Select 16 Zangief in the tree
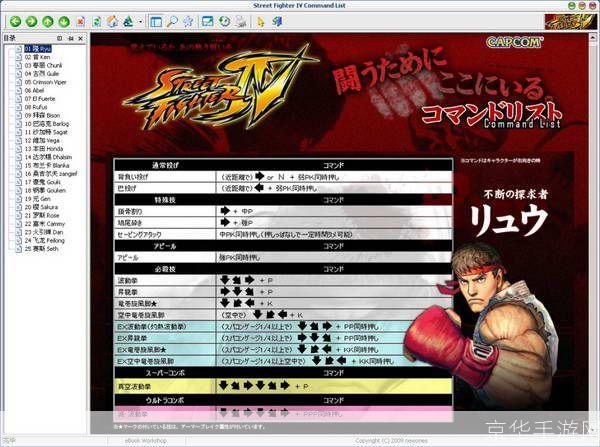This screenshot has height=447, width=600. (51, 174)
